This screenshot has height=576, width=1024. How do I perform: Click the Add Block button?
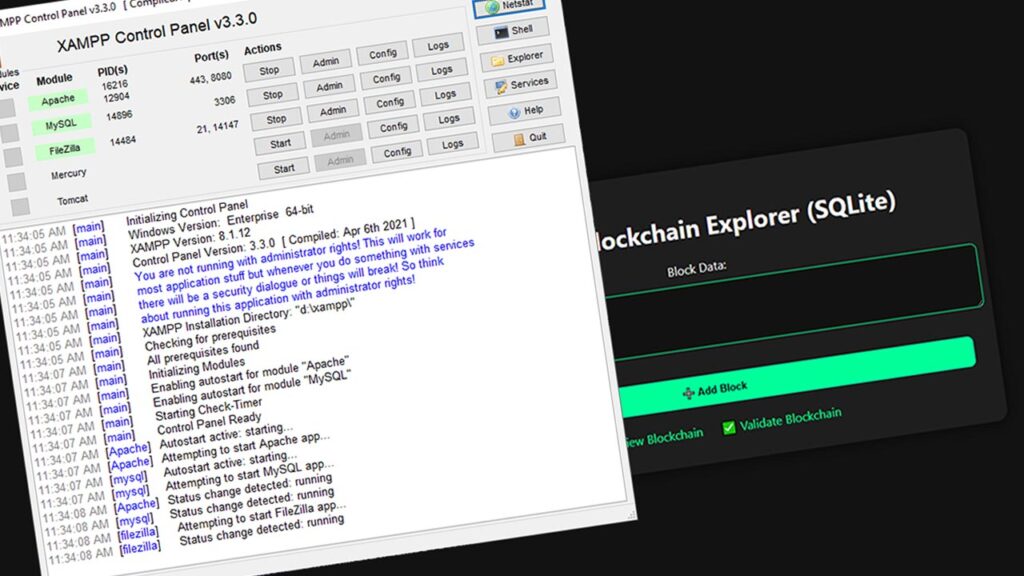tap(797, 377)
